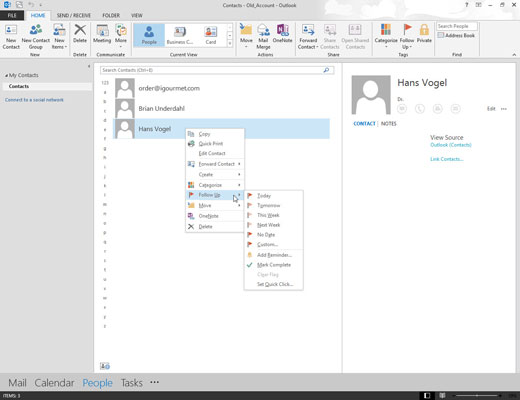Image resolution: width=520 pixels, height=400 pixels.
Task: Choose Custom... flag option
Action: pos(274,244)
